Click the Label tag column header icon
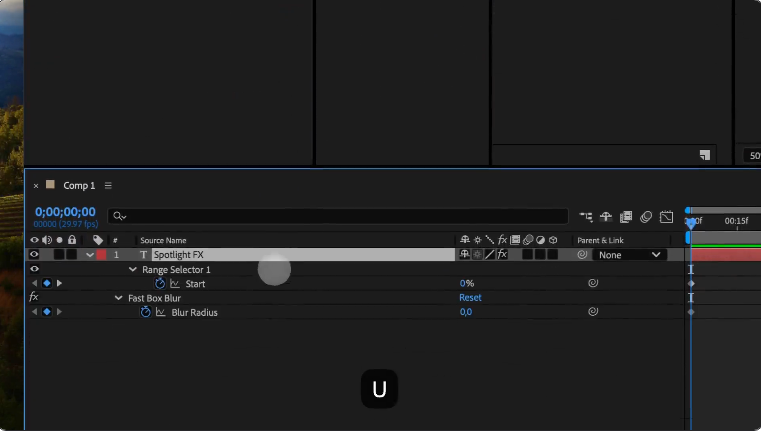The height and width of the screenshot is (434, 761). click(98, 240)
